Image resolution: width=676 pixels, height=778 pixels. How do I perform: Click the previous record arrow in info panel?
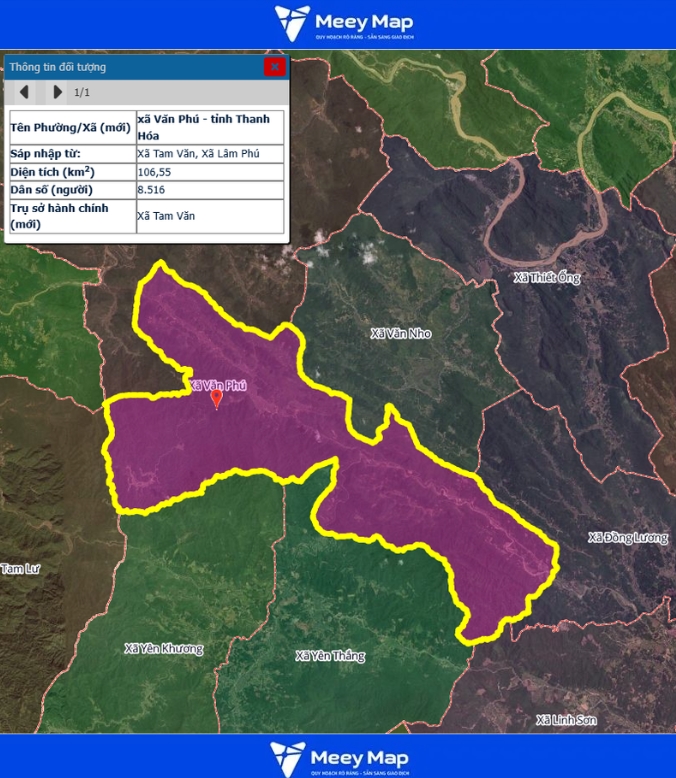(24, 92)
